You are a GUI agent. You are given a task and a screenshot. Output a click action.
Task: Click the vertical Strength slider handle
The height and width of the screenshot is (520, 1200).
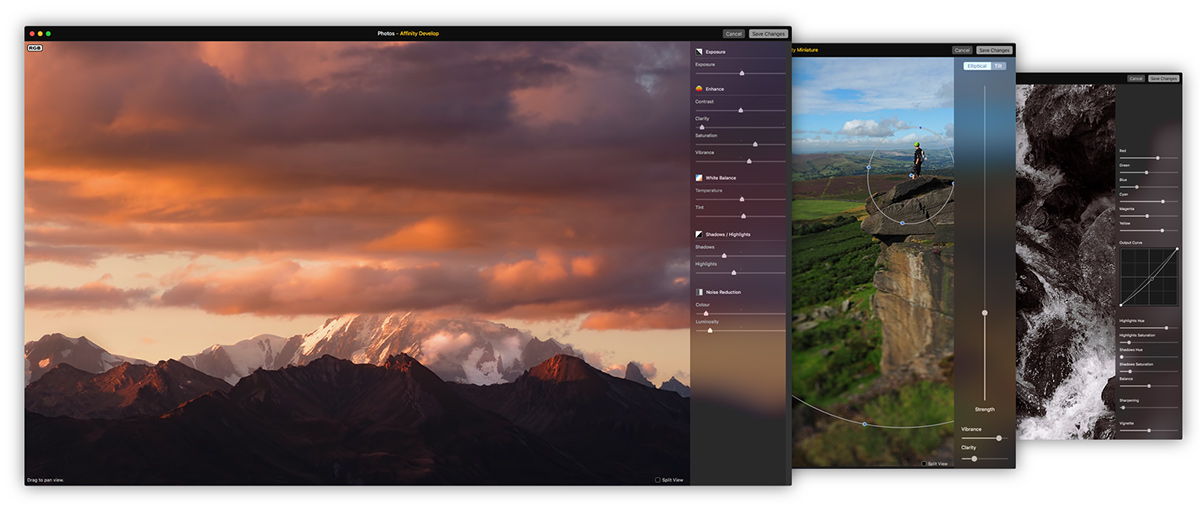[x=985, y=313]
